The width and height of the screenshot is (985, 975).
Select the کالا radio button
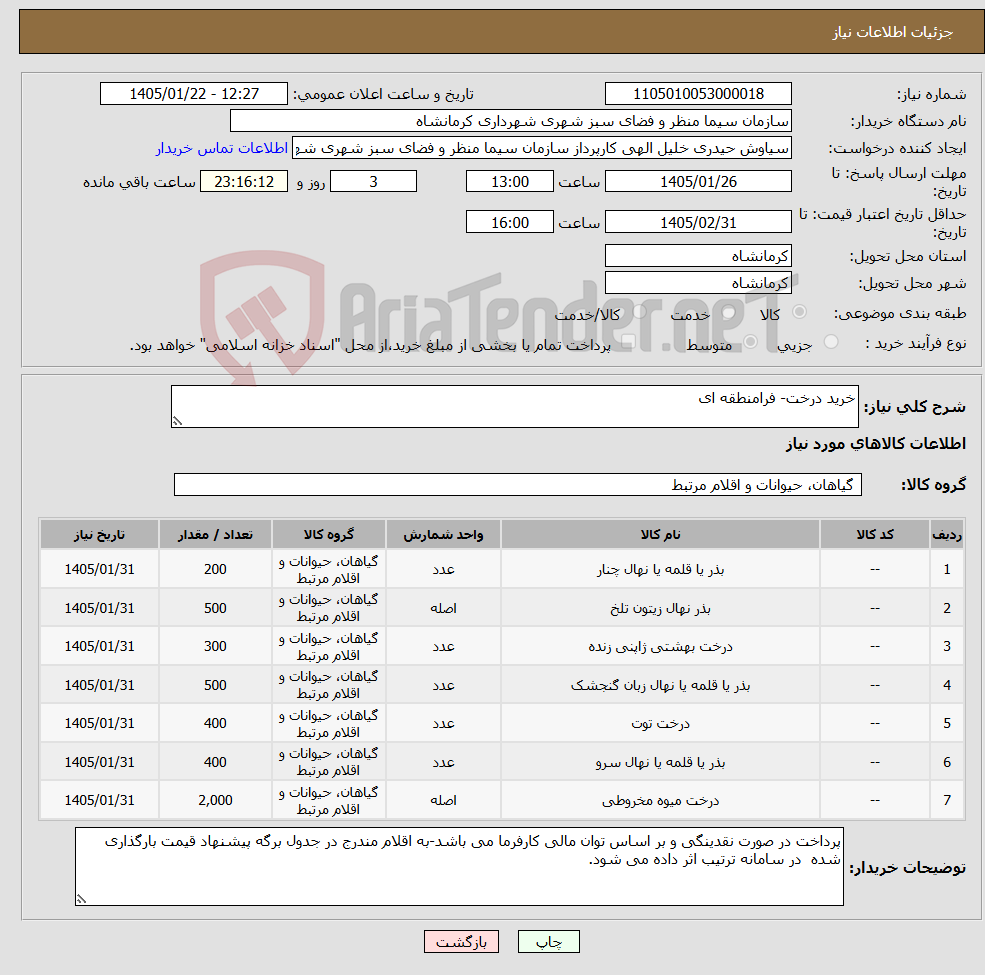[800, 312]
